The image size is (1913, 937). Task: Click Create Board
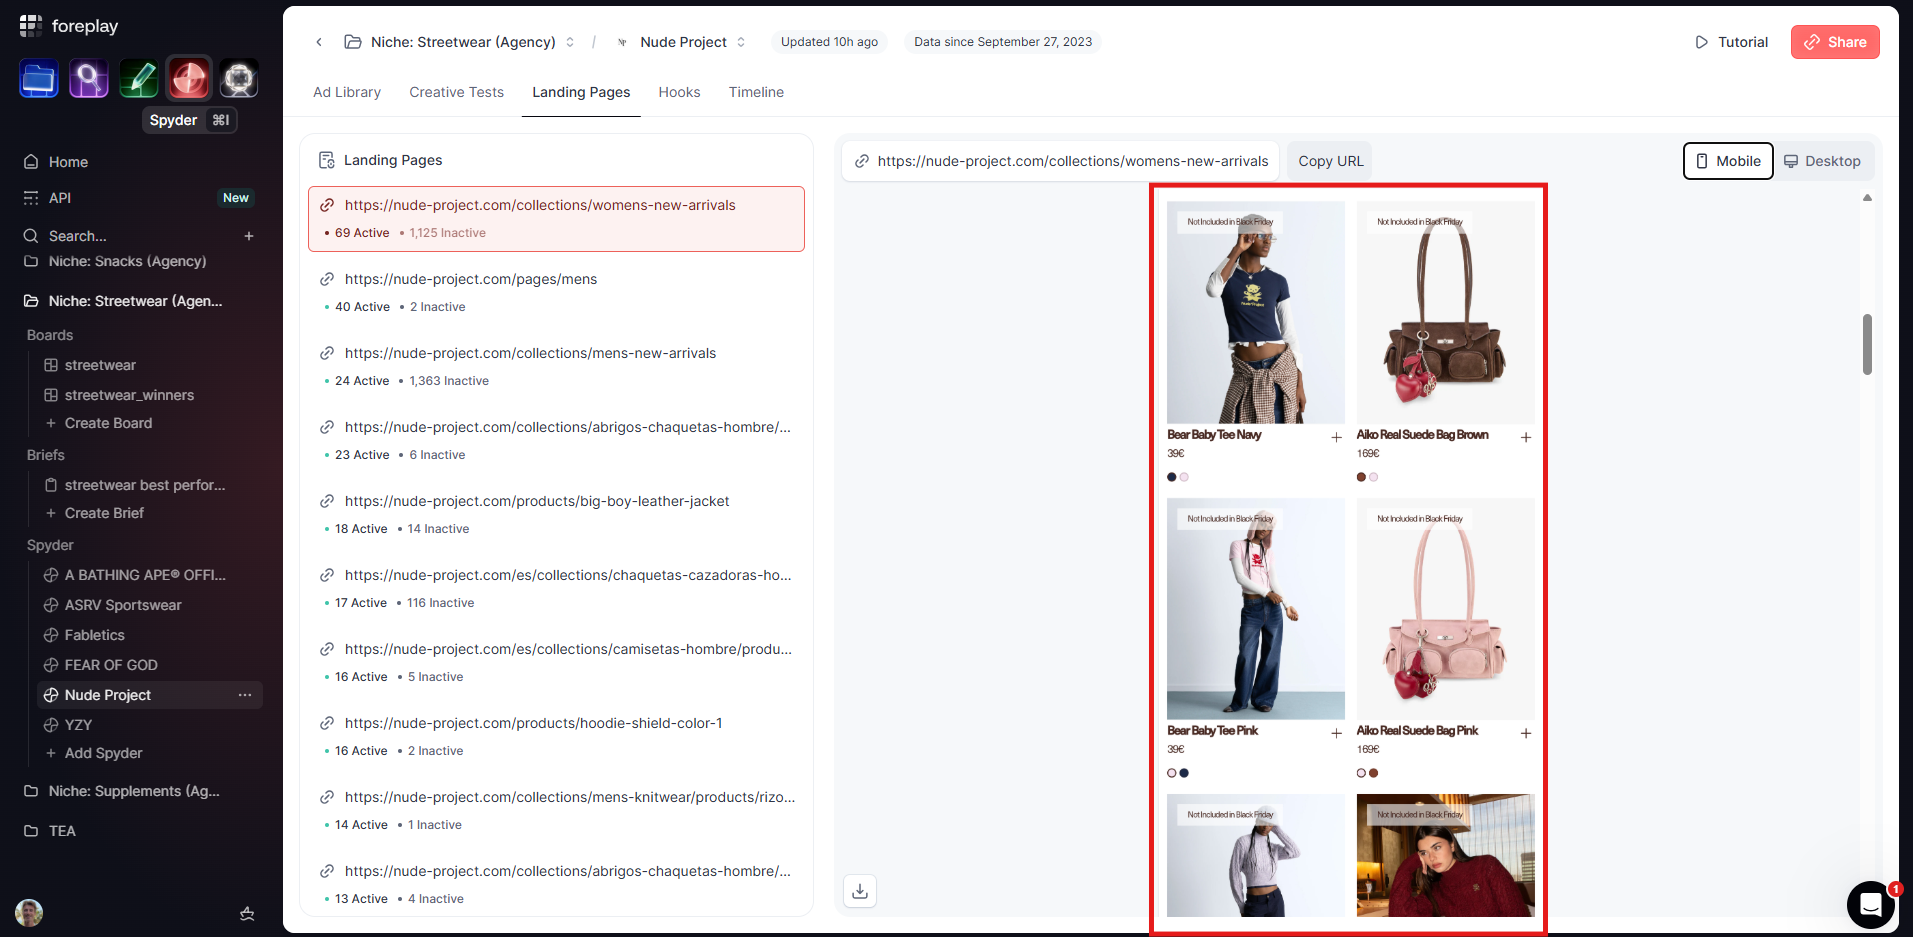(x=108, y=423)
